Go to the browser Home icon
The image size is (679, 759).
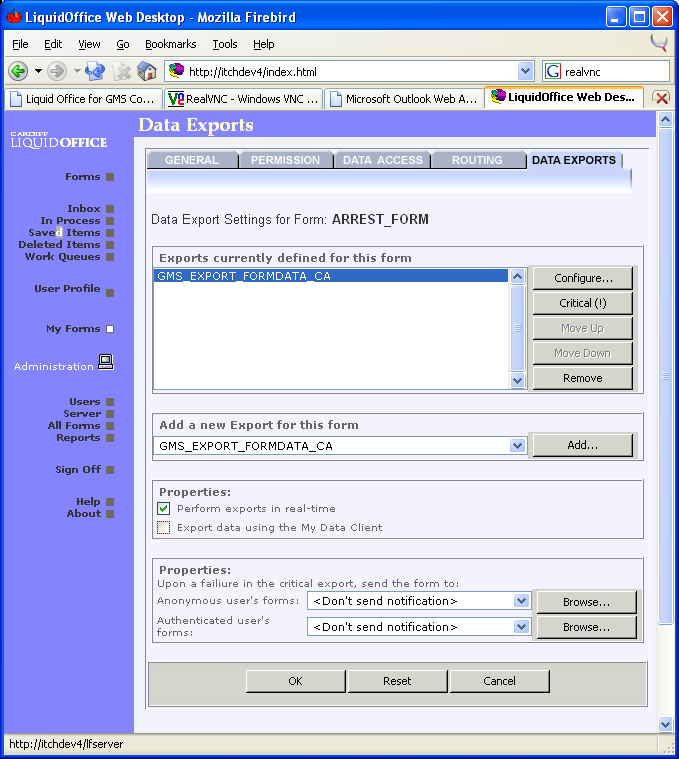[x=147, y=71]
